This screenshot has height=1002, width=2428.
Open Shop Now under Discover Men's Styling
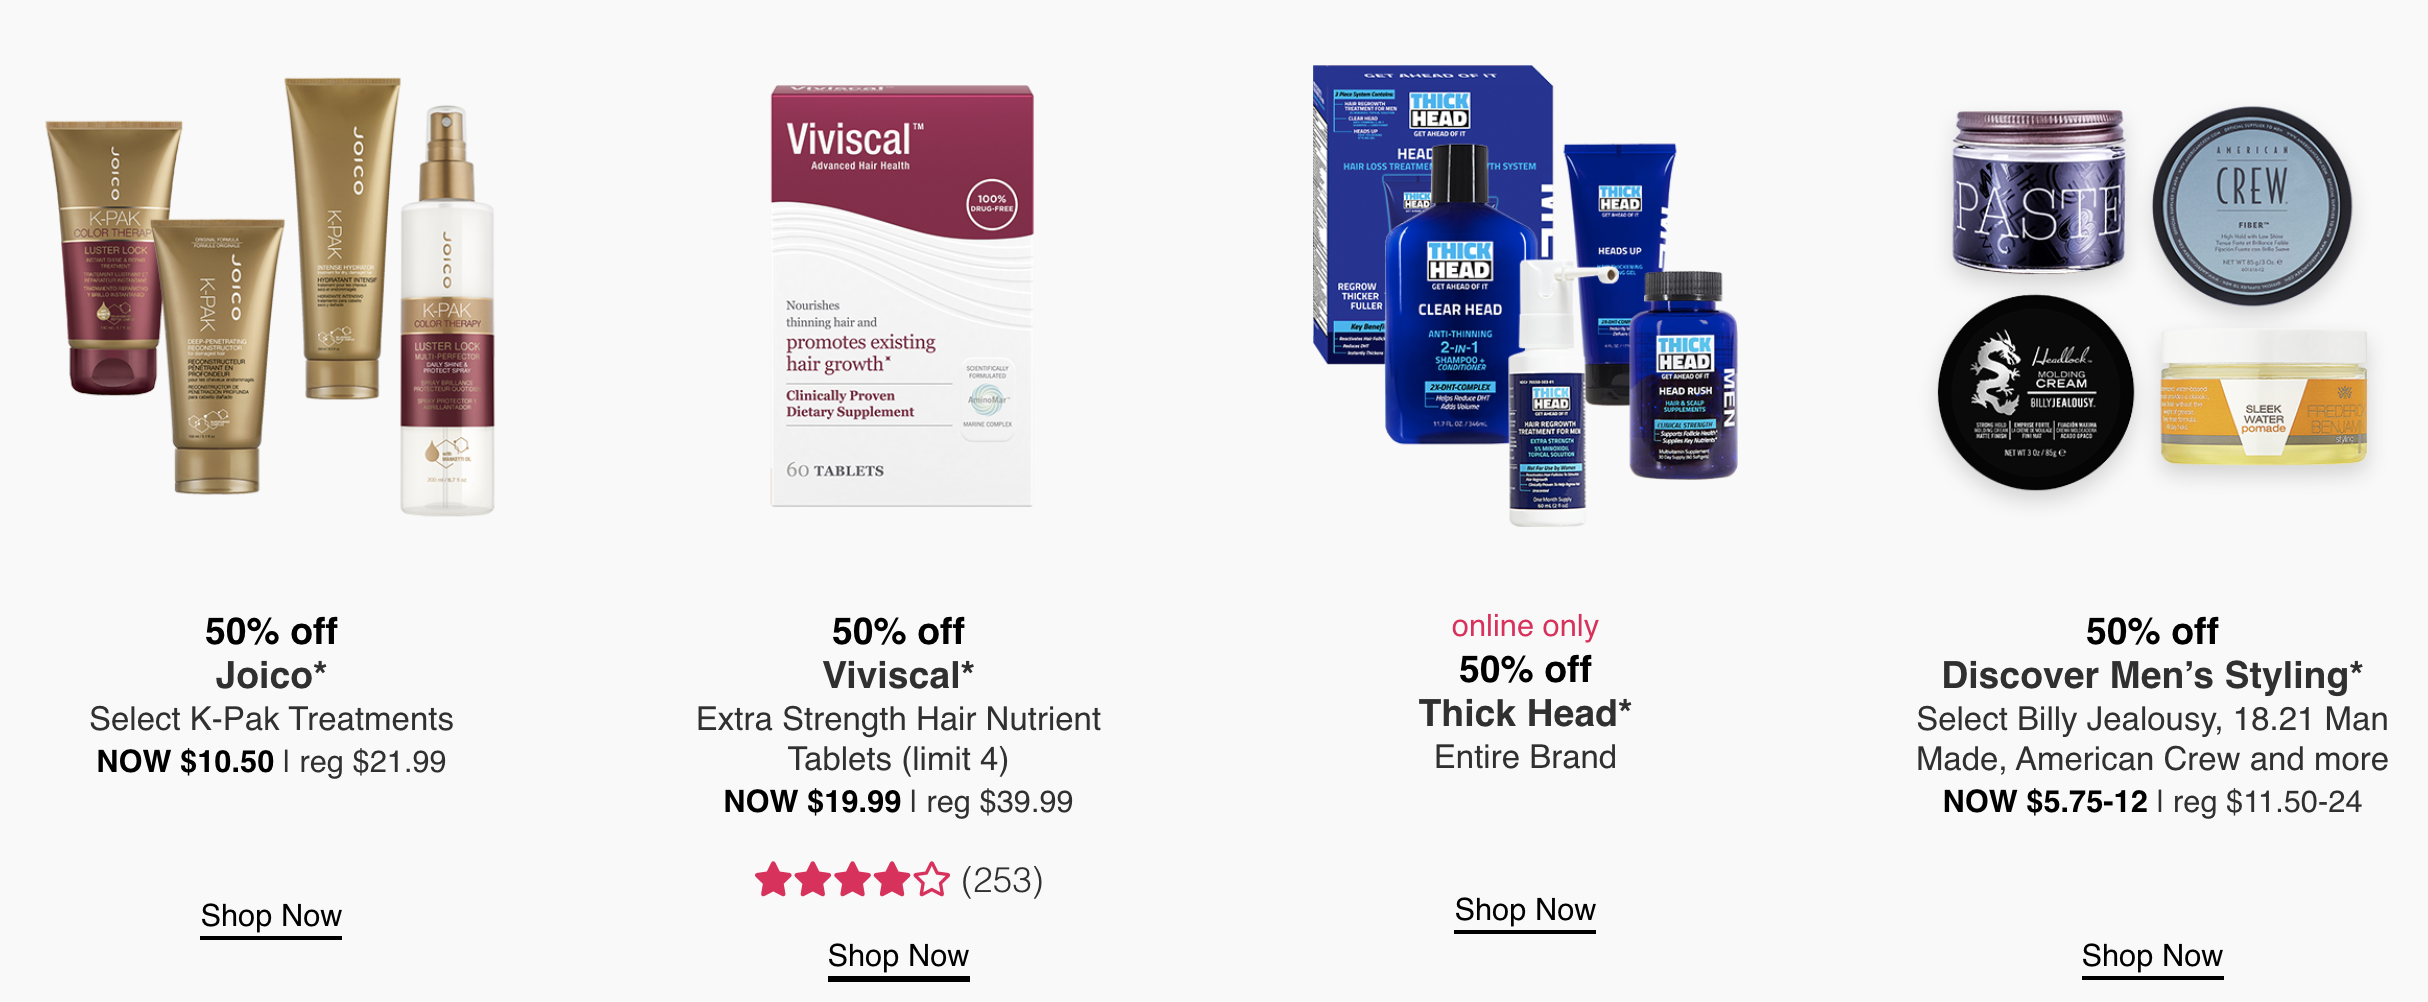click(2152, 956)
